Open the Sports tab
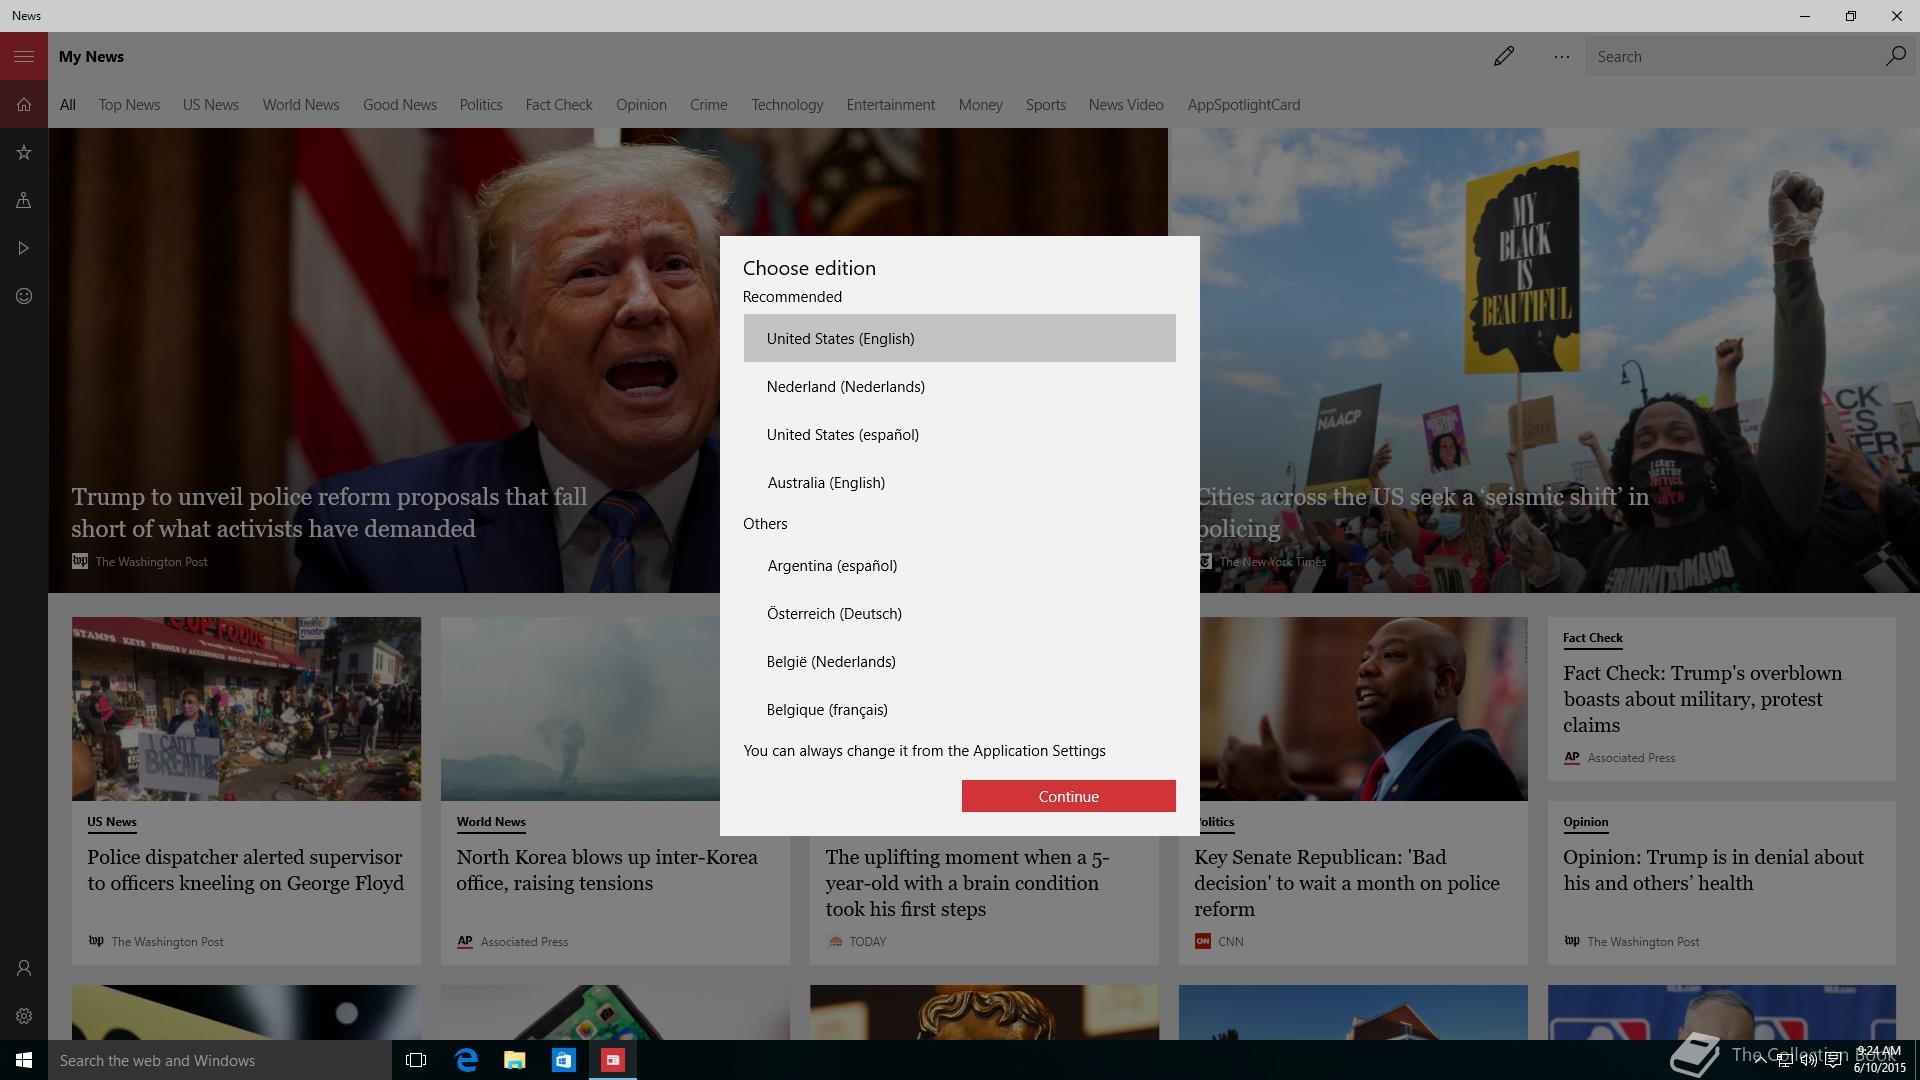The image size is (1920, 1080). click(1046, 105)
